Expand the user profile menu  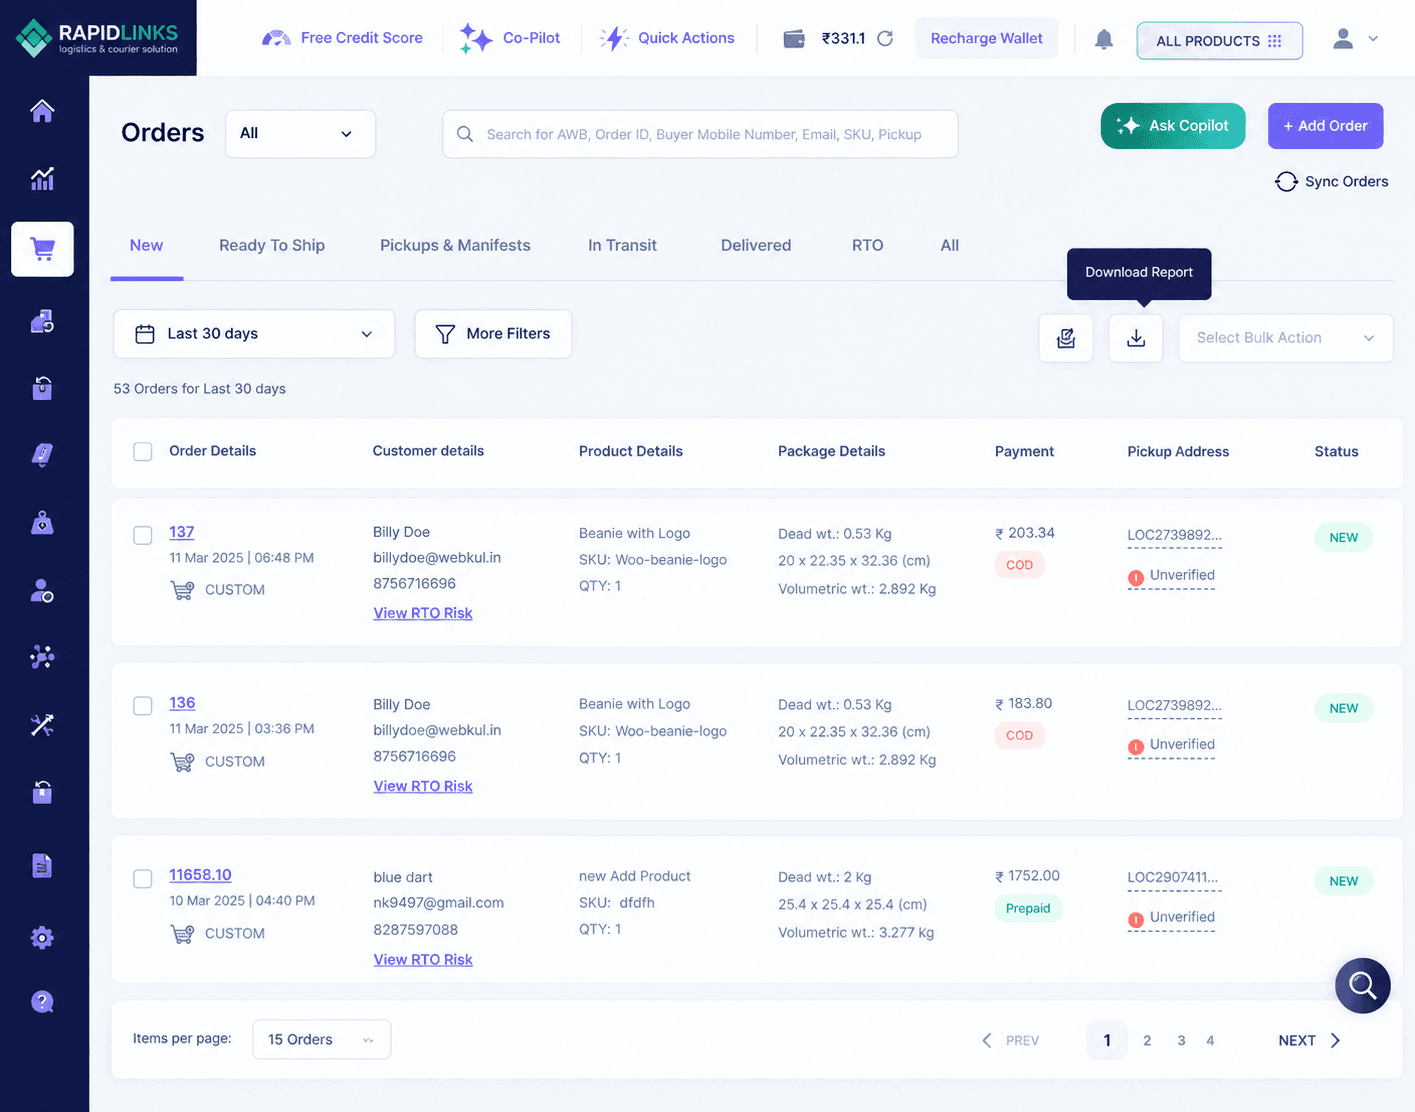(x=1356, y=39)
